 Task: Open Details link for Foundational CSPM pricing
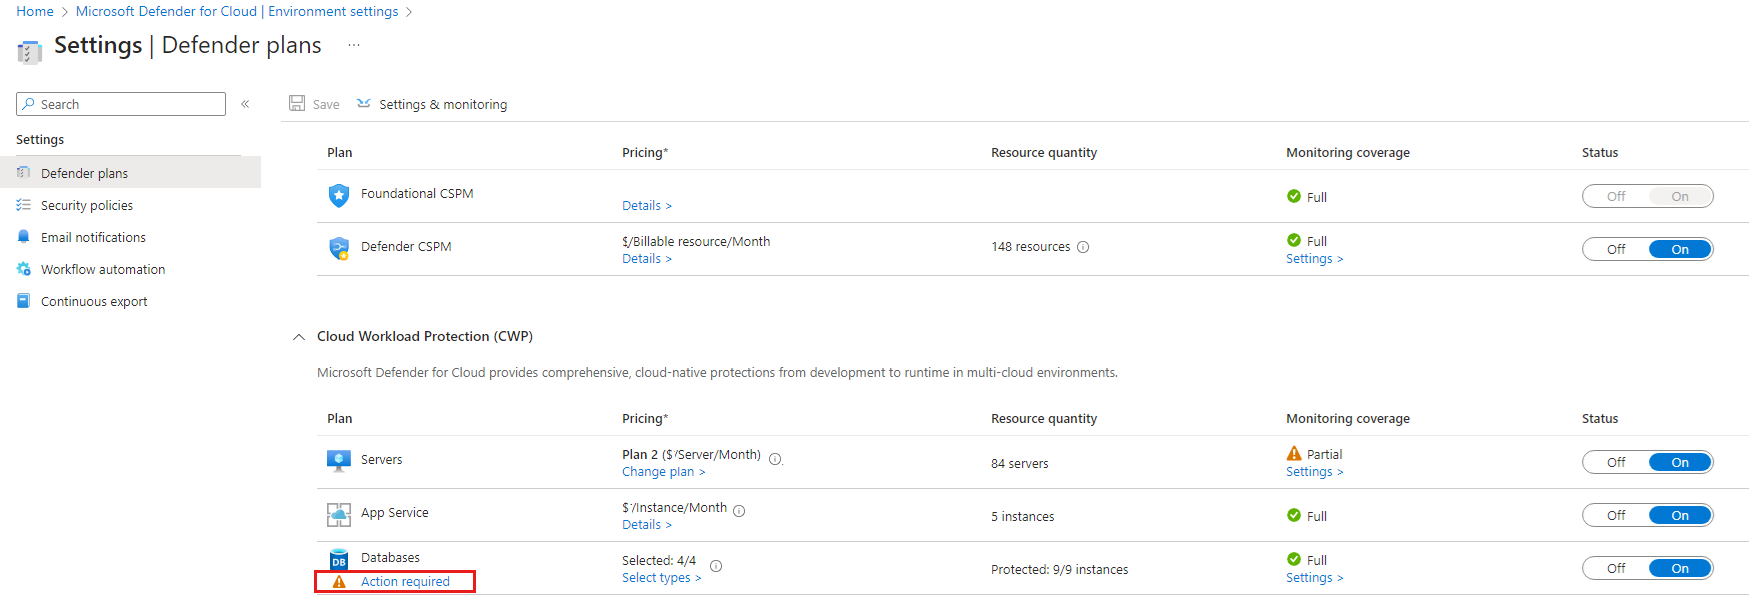(647, 205)
